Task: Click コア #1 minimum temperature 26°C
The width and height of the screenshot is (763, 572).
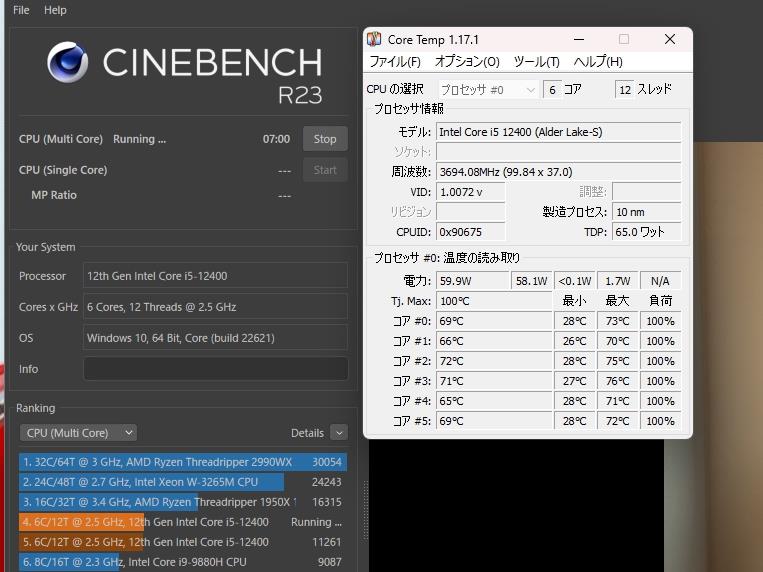Action: pyautogui.click(x=574, y=341)
